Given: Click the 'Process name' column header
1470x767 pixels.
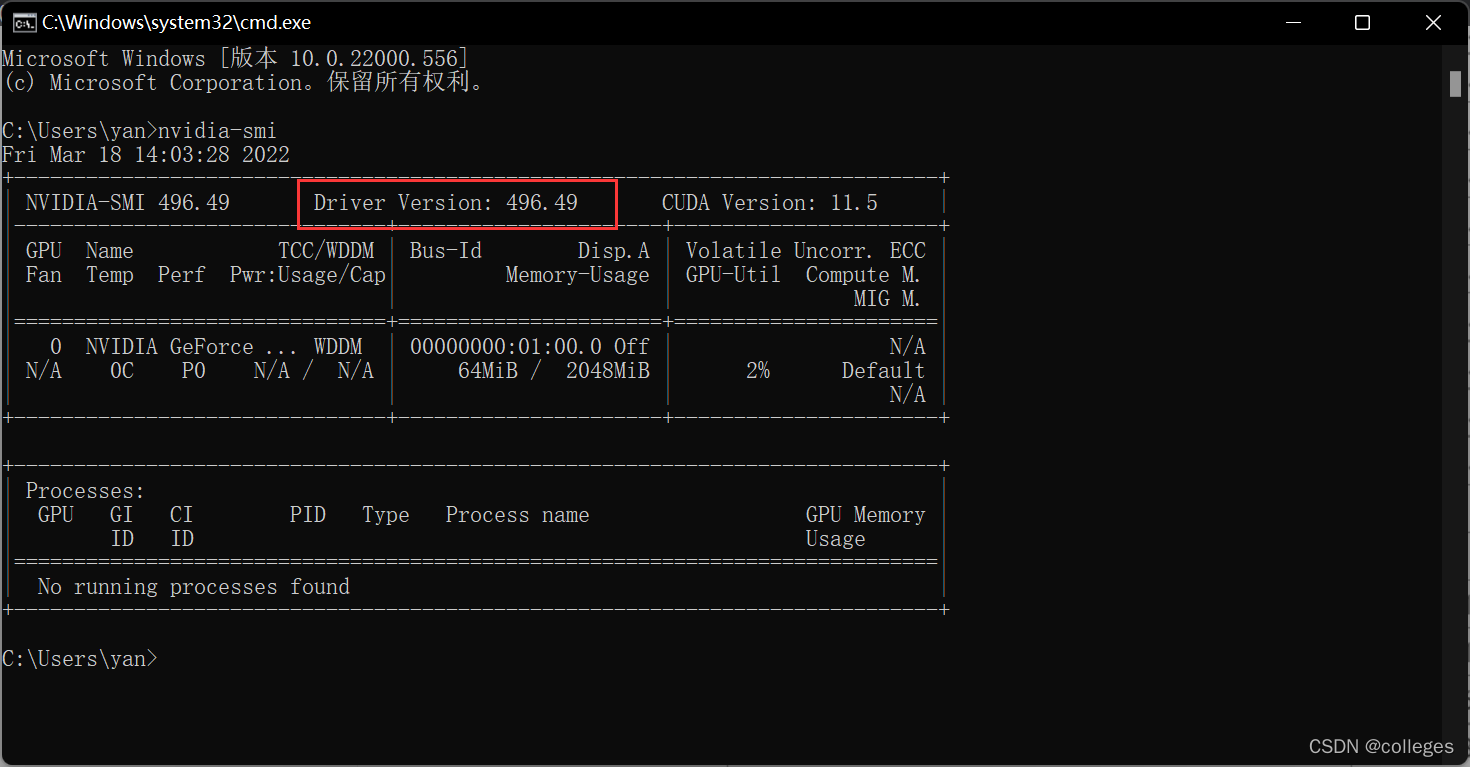Looking at the screenshot, I should point(518,515).
